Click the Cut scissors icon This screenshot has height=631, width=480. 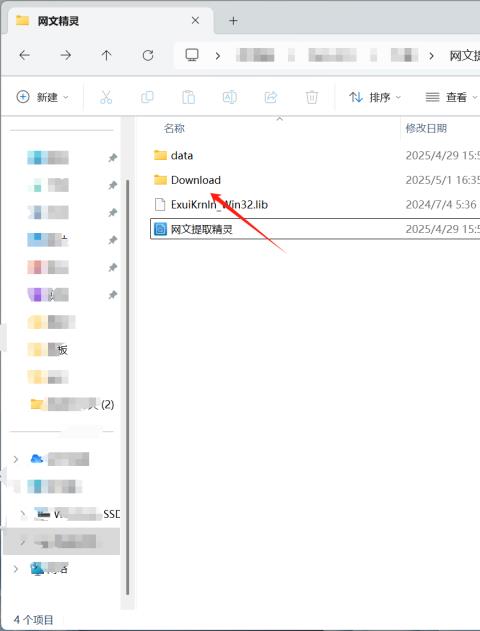(106, 97)
